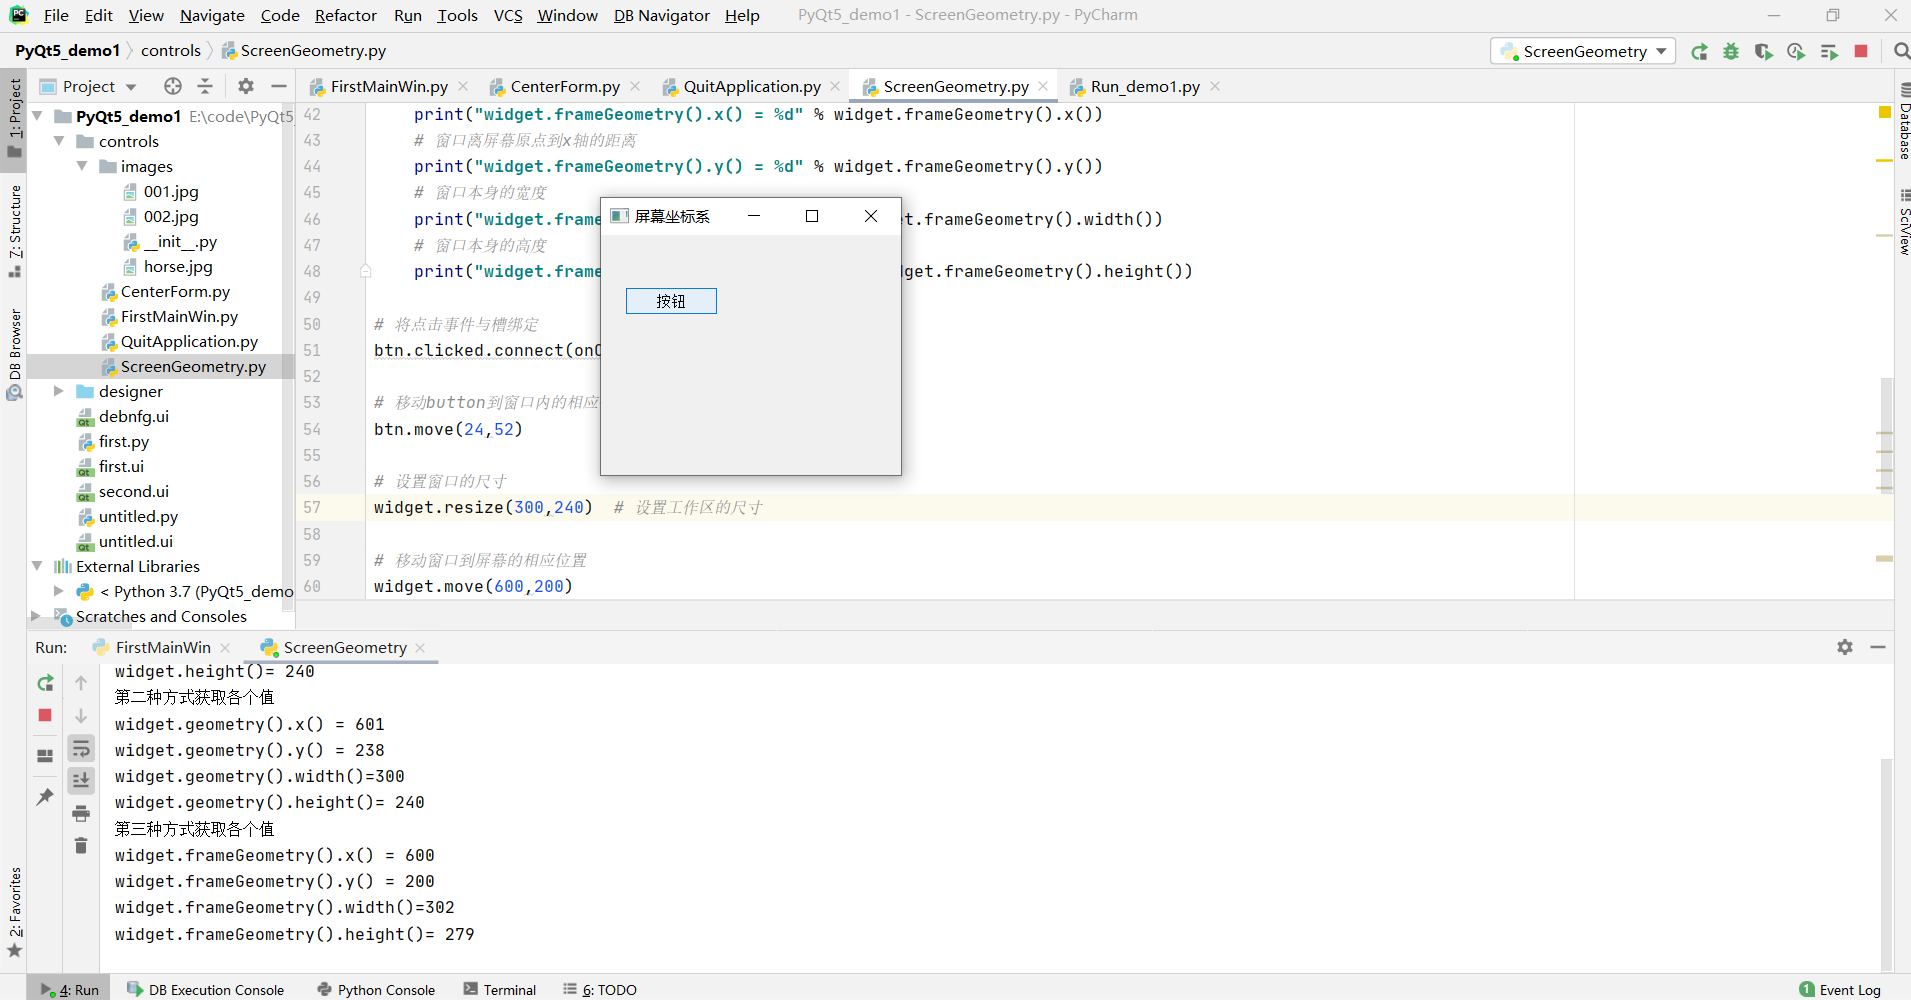
Task: Place cursor on line 57 widget.resize code
Action: (483, 507)
